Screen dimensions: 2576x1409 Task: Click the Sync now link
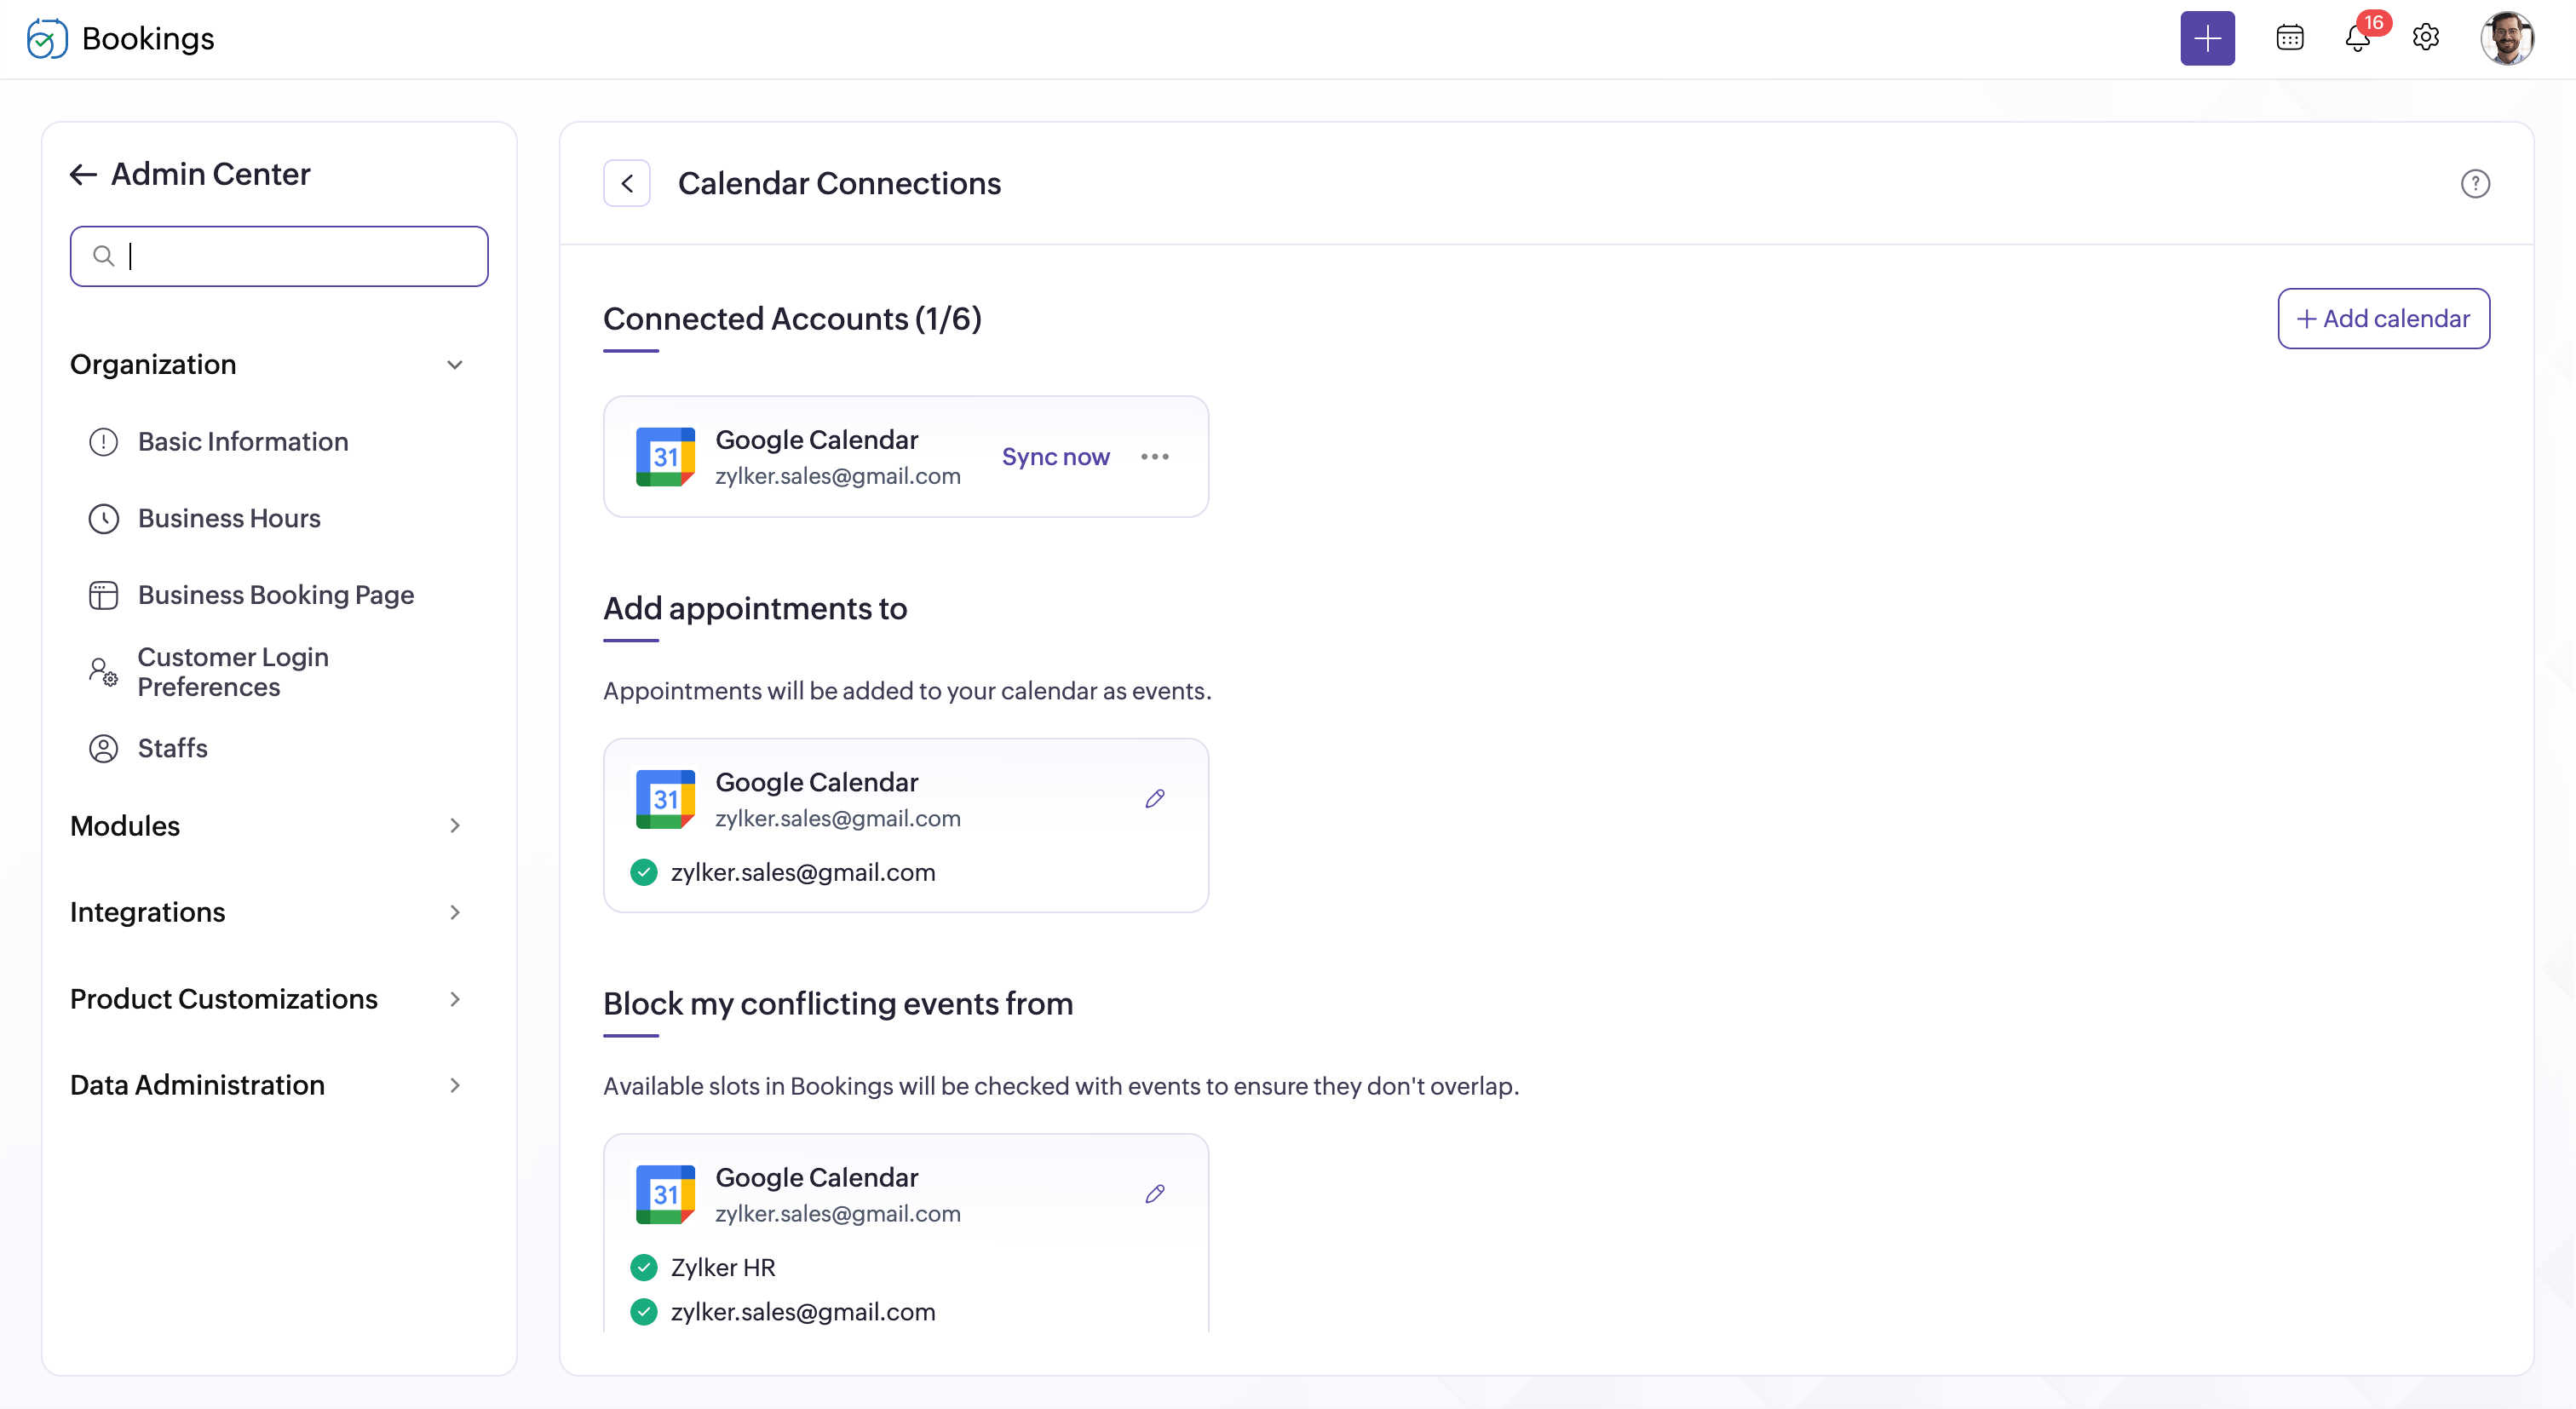(1055, 457)
